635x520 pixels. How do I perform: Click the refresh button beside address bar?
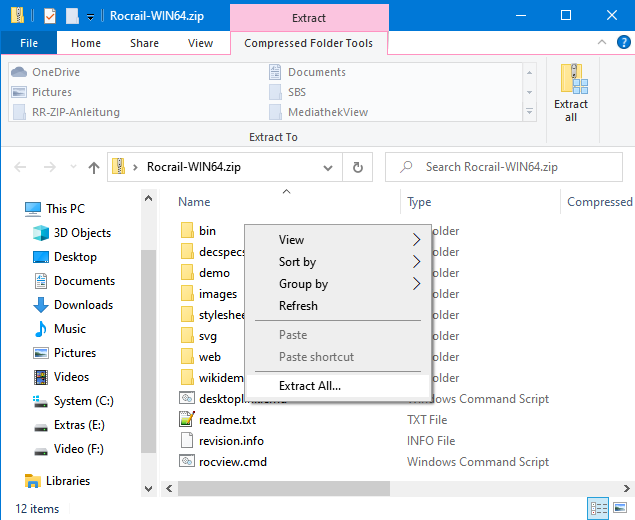pos(357,167)
